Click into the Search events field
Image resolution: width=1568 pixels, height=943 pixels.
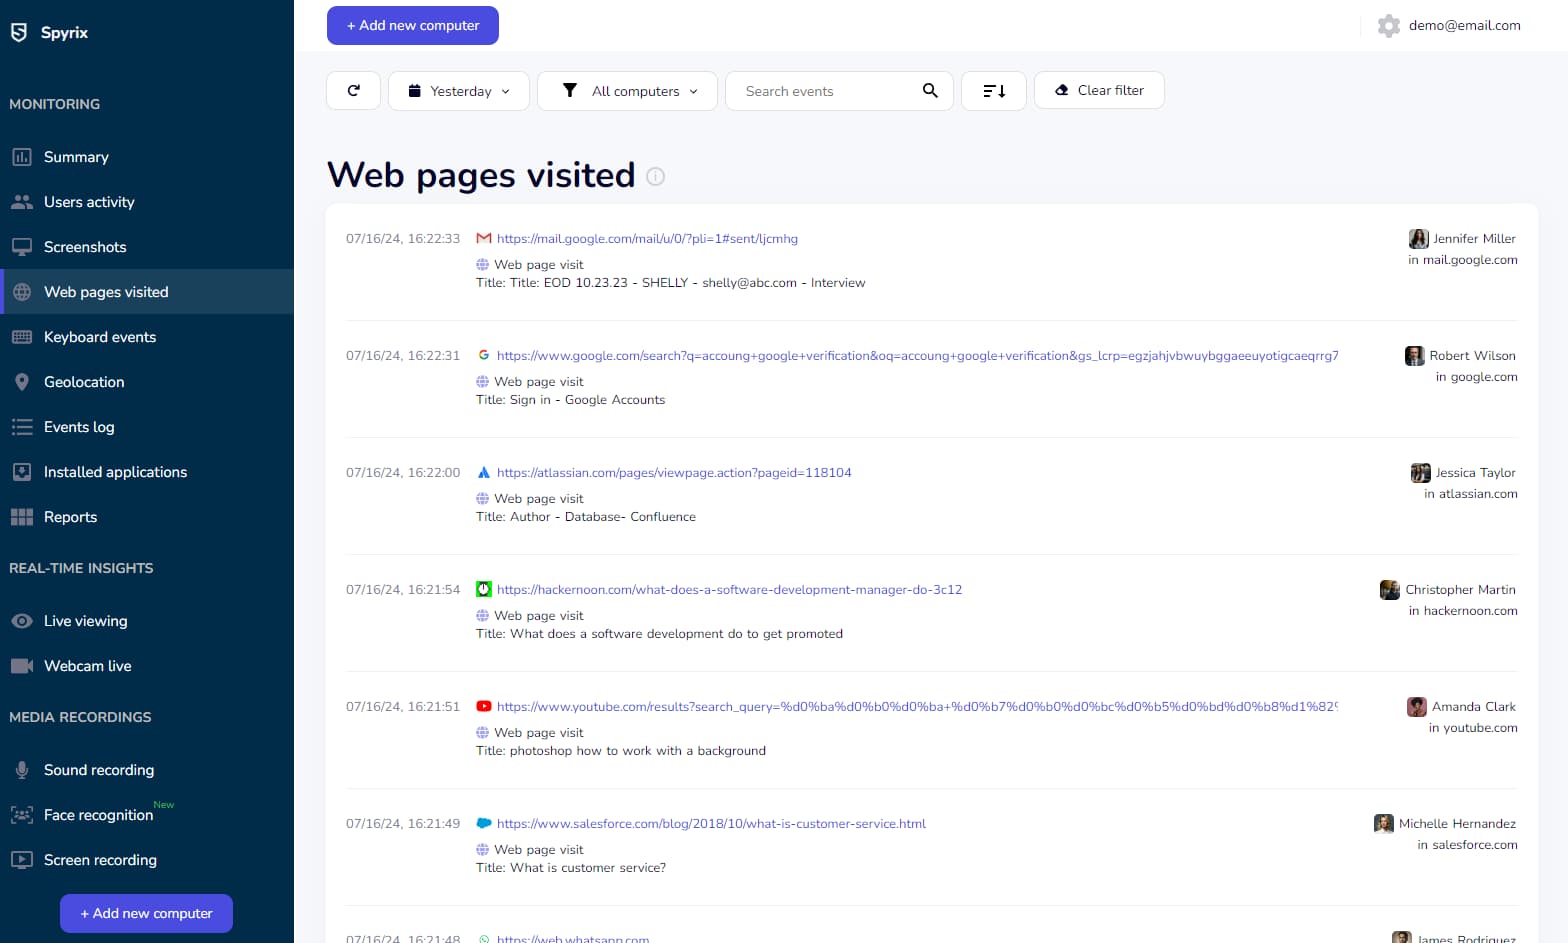point(825,91)
